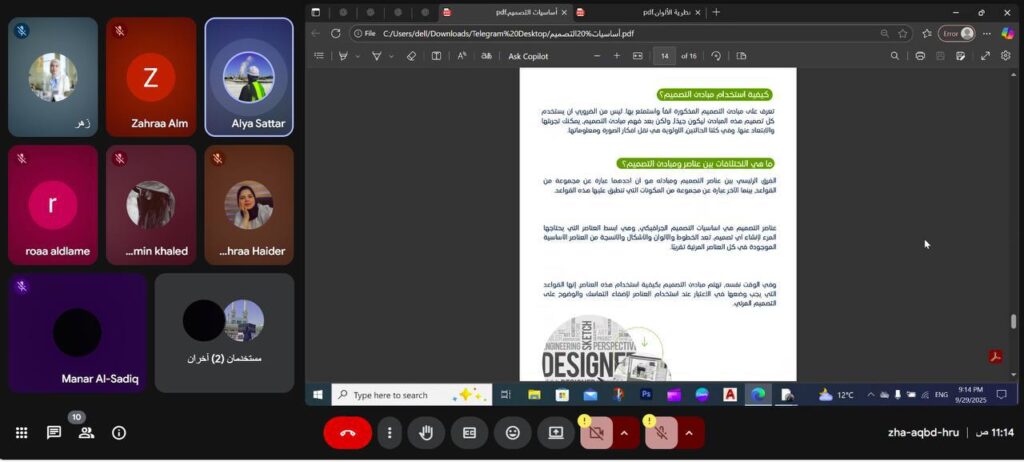1024x462 pixels.
Task: Open the Meet three-dot more options menu
Action: (389, 433)
